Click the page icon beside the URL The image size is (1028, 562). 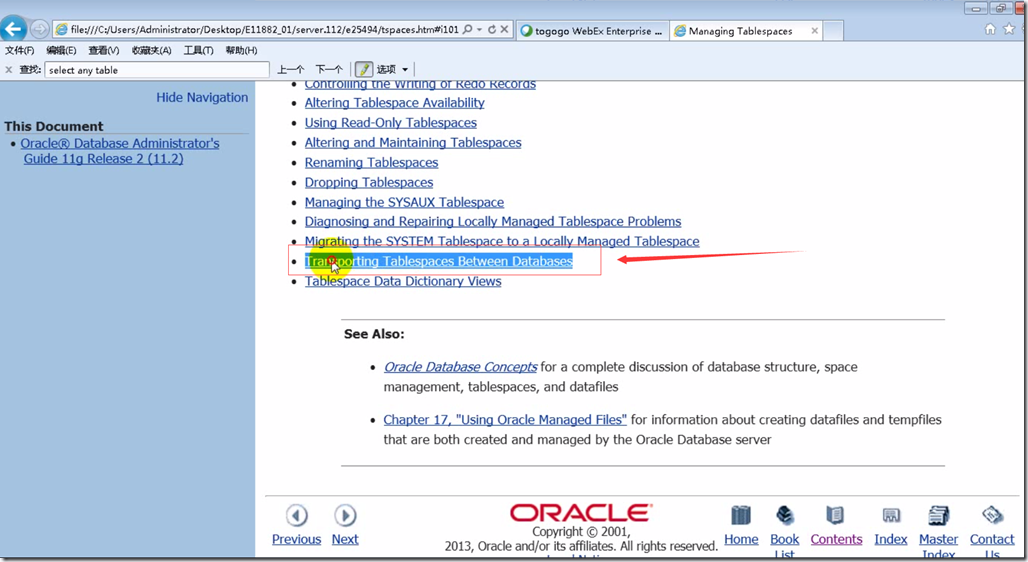[62, 30]
